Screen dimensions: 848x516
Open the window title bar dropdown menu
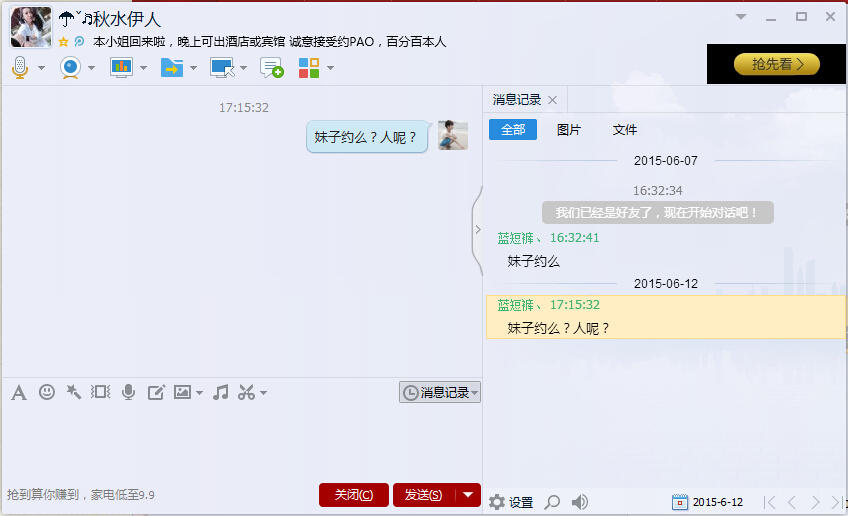pyautogui.click(x=741, y=17)
